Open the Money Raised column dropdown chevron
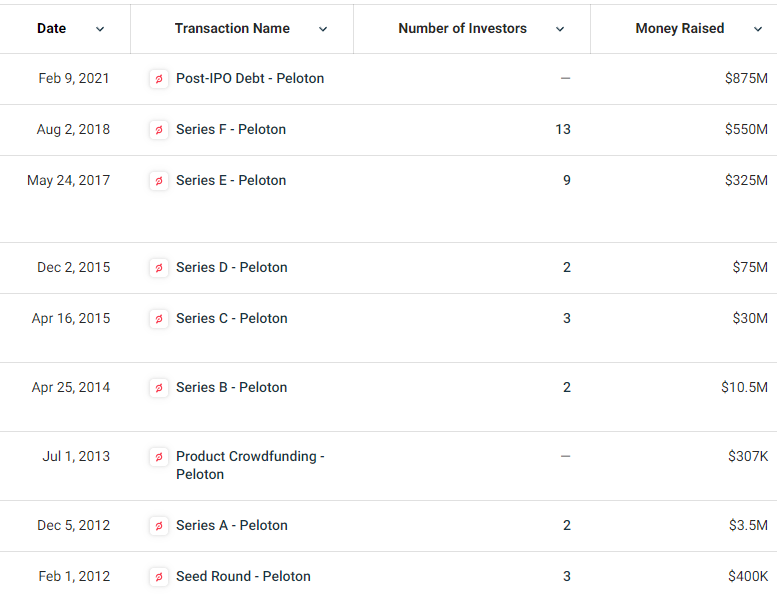 click(x=758, y=29)
